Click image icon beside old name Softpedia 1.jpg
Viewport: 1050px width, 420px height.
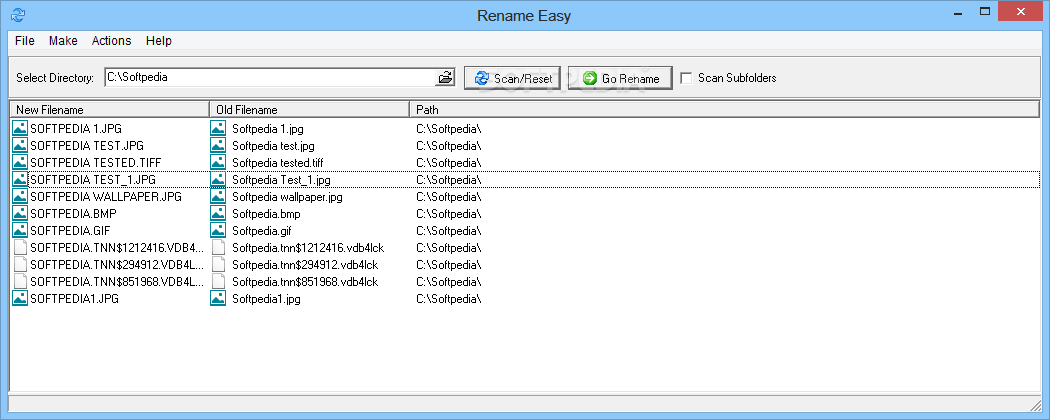(218, 128)
